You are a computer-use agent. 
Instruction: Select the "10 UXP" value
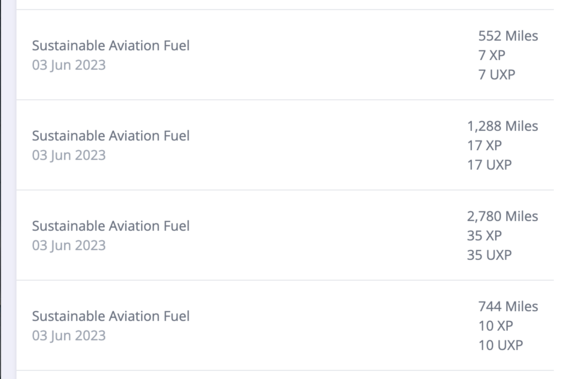click(x=500, y=345)
